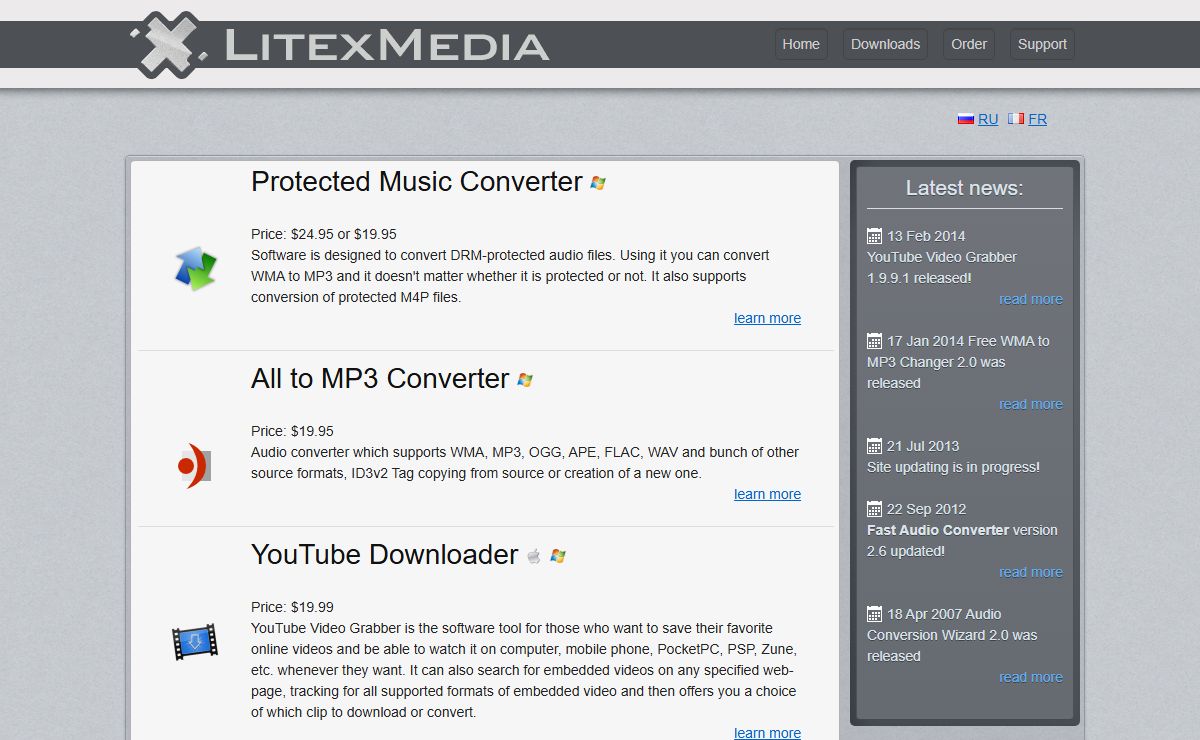The image size is (1200, 740).
Task: Click the All to MP3 Converter product icon
Action: pos(195,465)
